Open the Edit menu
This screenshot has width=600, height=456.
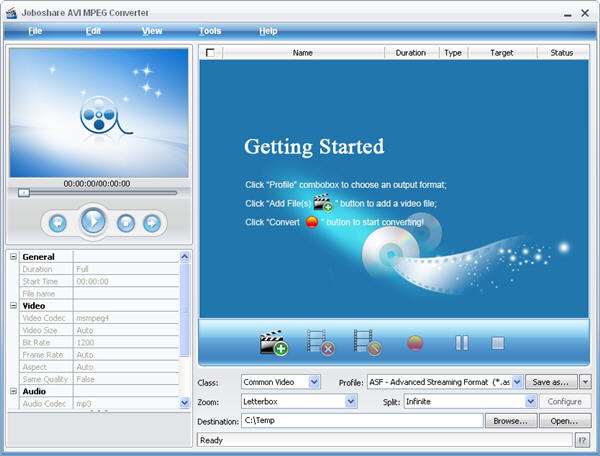click(x=93, y=31)
